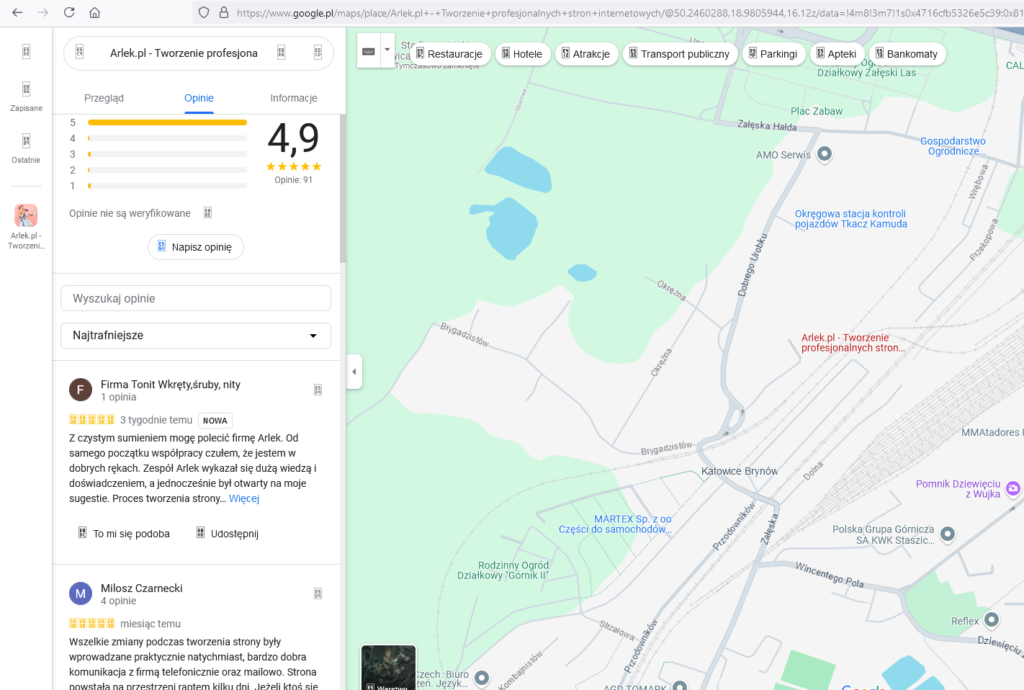The width and height of the screenshot is (1024, 690).
Task: Focus the Wyszukaj opinie search field
Action: (196, 298)
